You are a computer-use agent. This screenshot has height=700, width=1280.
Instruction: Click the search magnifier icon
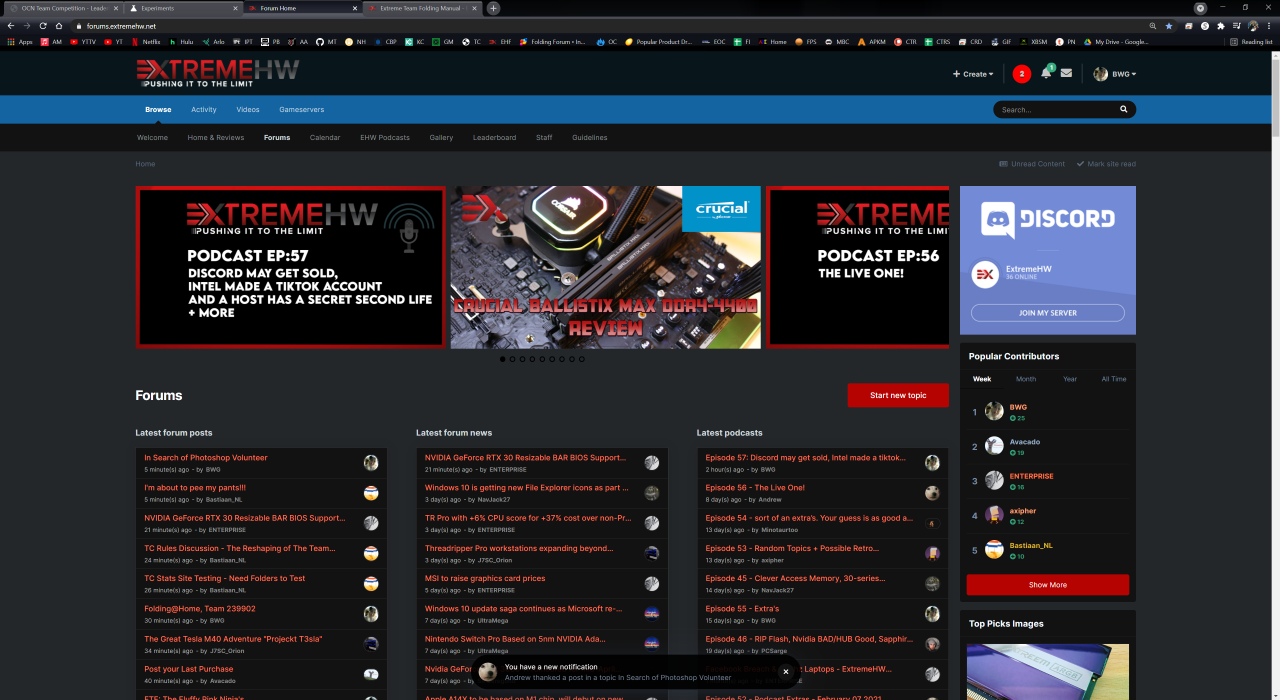[1124, 110]
